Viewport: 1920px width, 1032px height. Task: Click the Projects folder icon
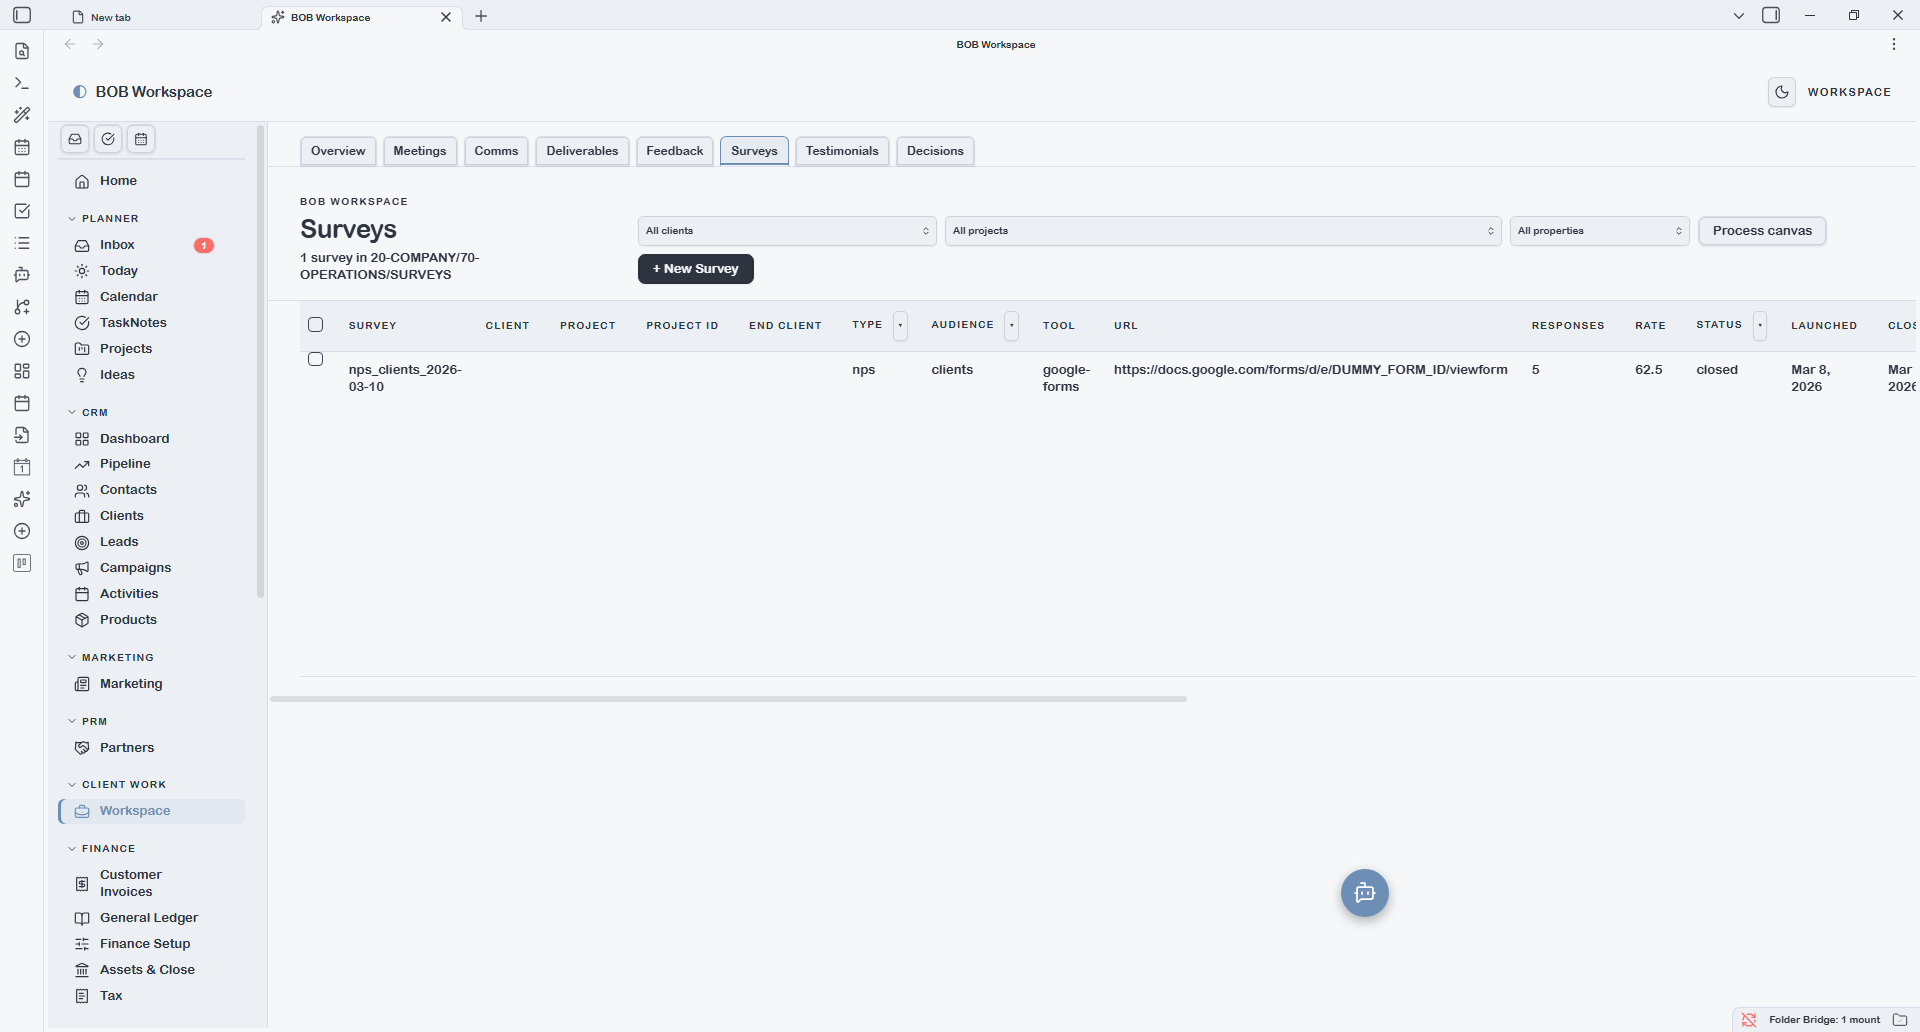82,349
